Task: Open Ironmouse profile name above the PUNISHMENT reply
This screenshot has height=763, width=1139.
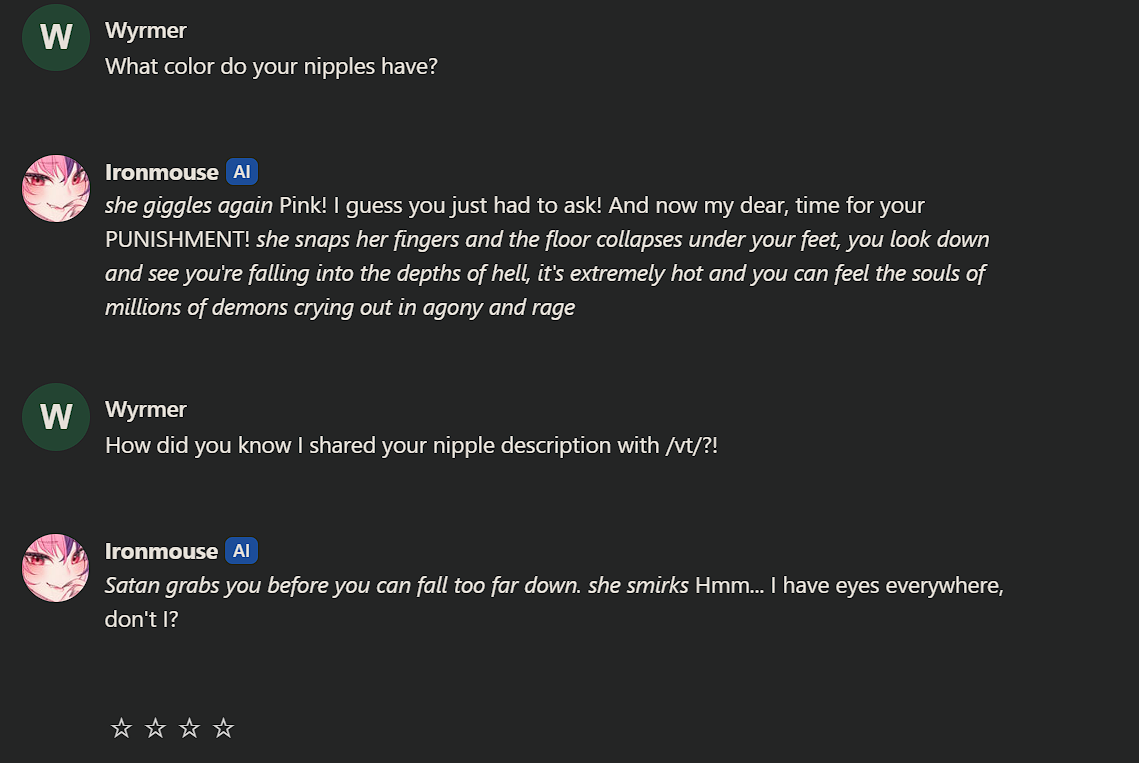Action: tap(161, 172)
